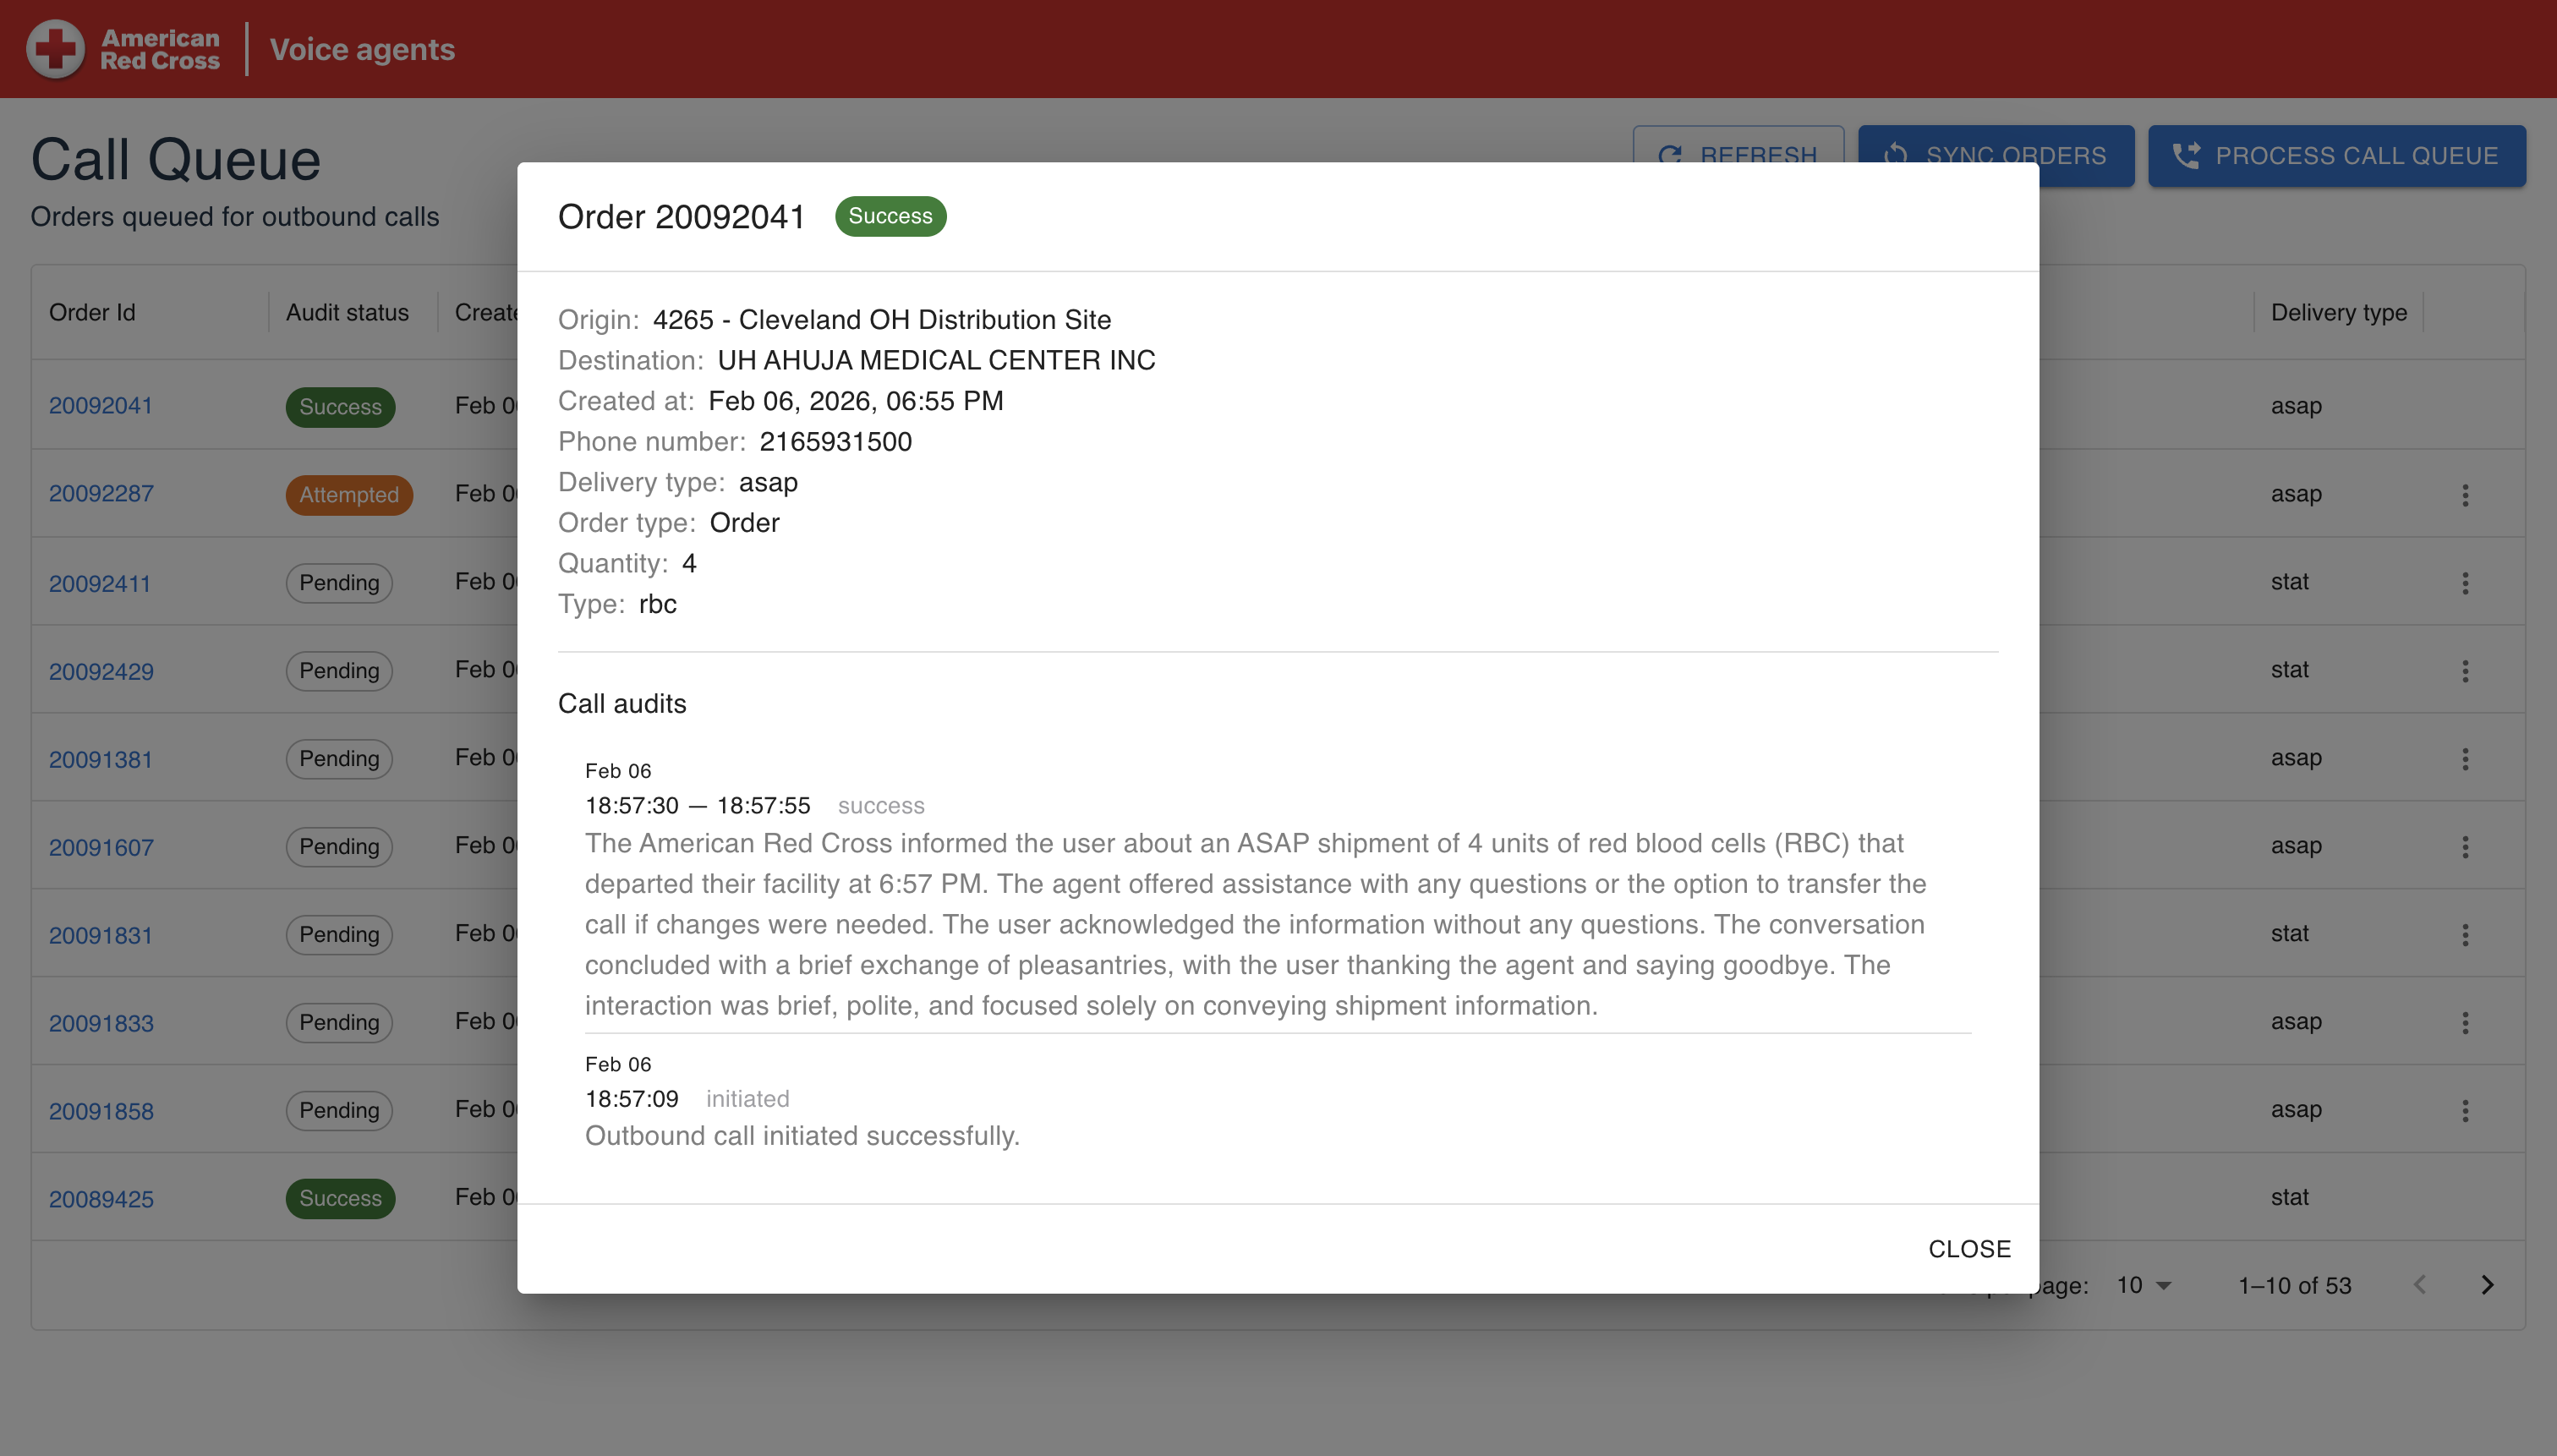Click the Success badge in dialog header
2557x1456 pixels.
click(890, 216)
